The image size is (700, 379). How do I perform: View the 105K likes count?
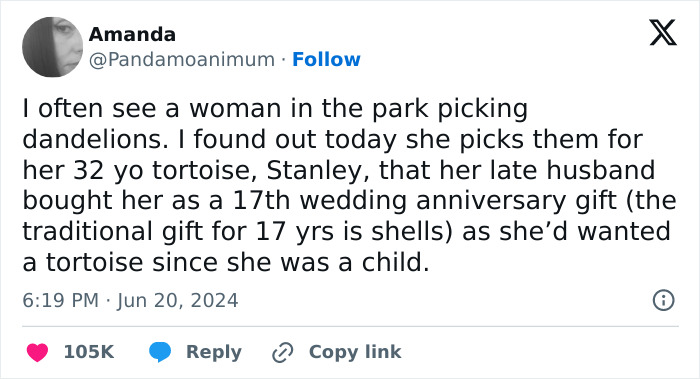point(89,352)
